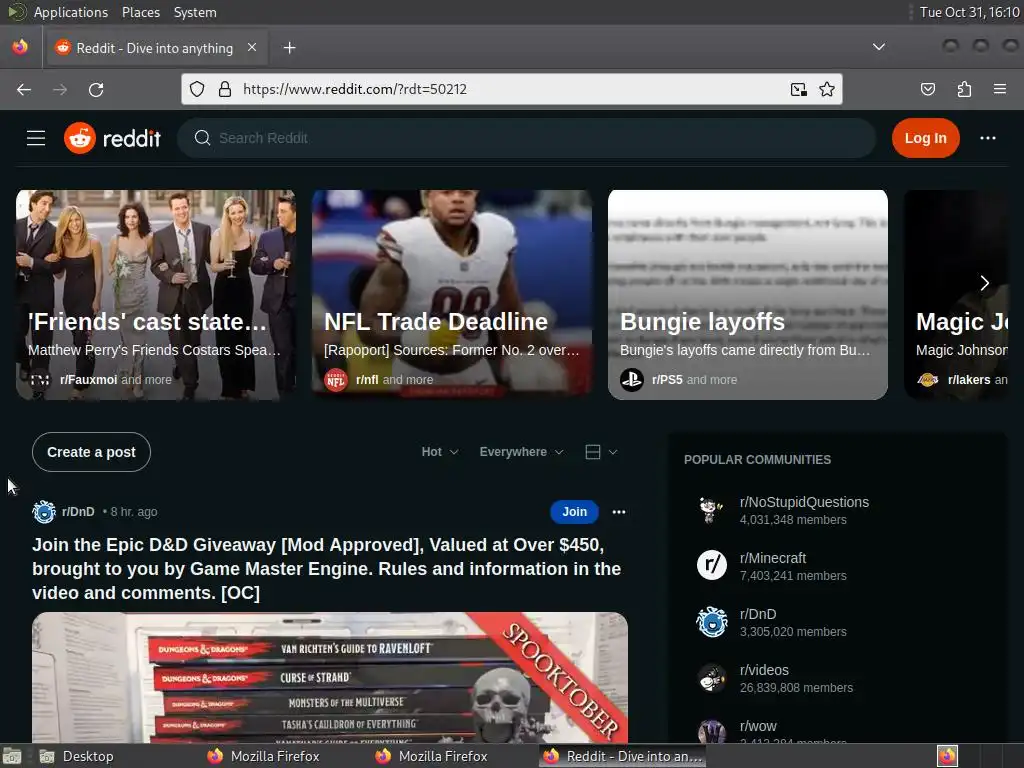Open the Places menu
This screenshot has width=1024, height=768.
[140, 12]
